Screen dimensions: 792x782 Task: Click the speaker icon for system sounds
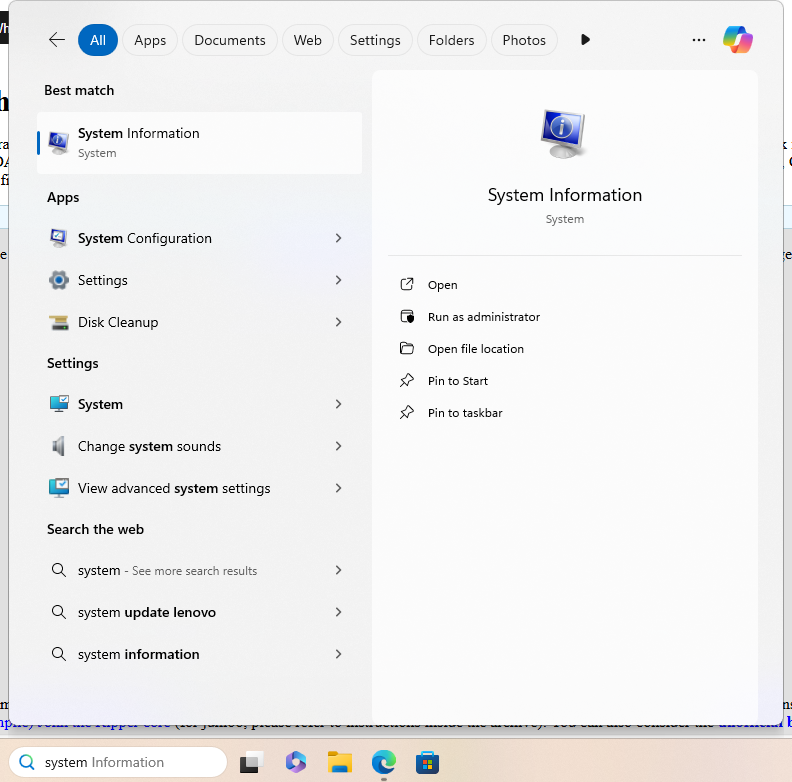(x=59, y=446)
